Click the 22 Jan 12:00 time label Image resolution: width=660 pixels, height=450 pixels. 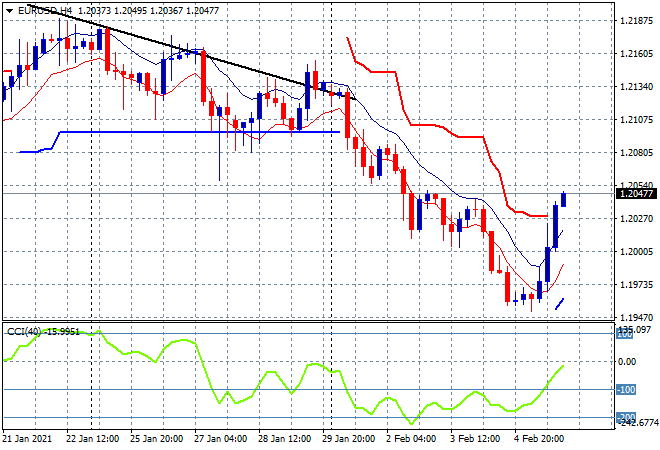(x=92, y=439)
